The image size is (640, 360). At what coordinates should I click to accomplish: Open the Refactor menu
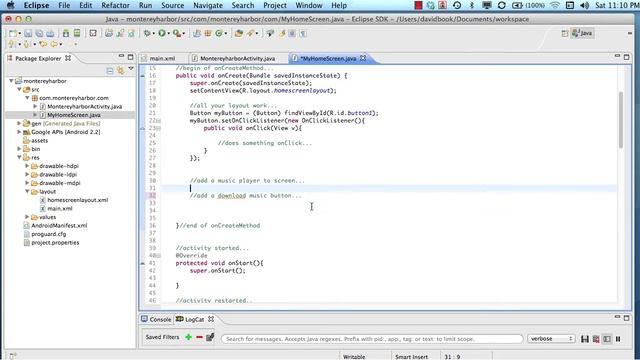point(115,5)
